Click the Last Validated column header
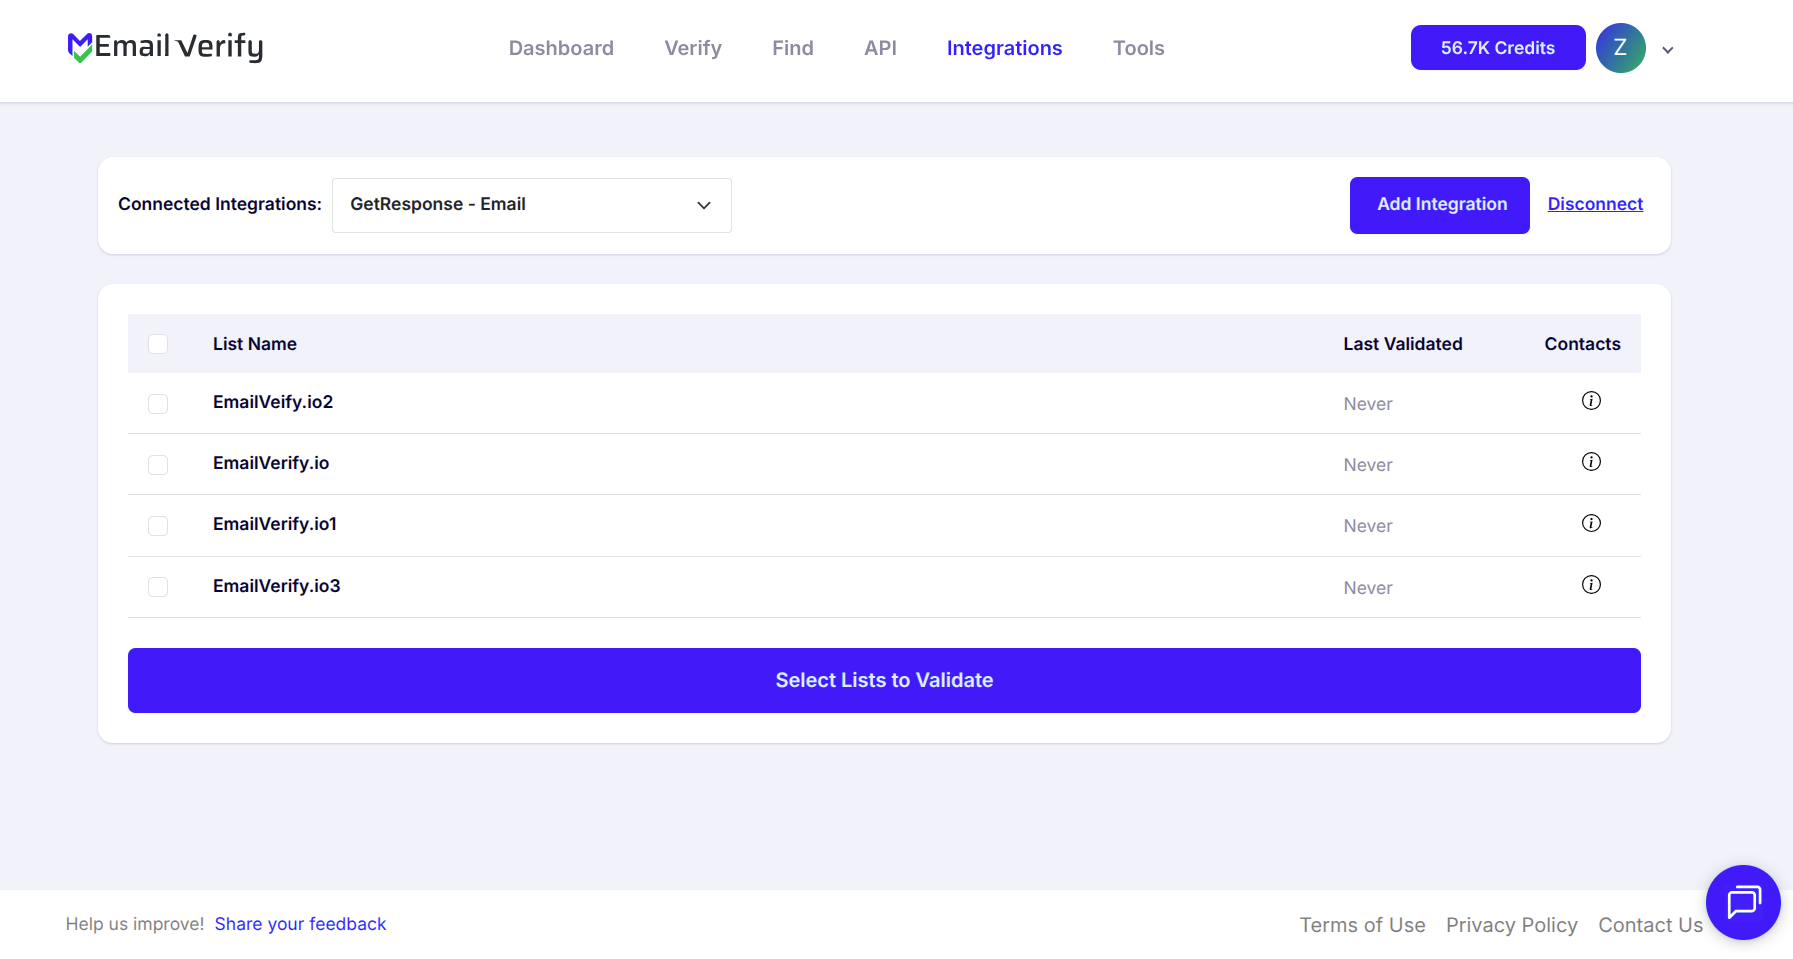 [x=1403, y=344]
